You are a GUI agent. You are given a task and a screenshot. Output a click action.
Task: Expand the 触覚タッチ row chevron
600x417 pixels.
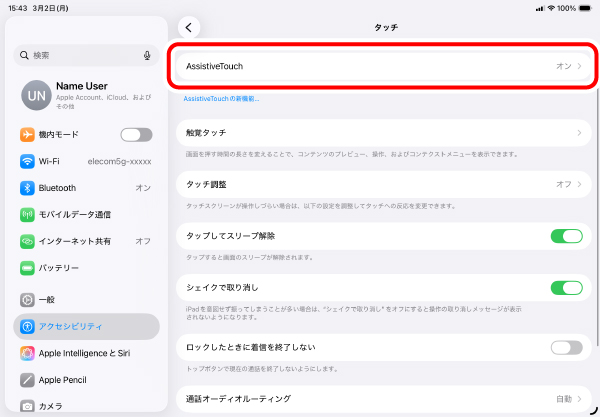point(579,133)
